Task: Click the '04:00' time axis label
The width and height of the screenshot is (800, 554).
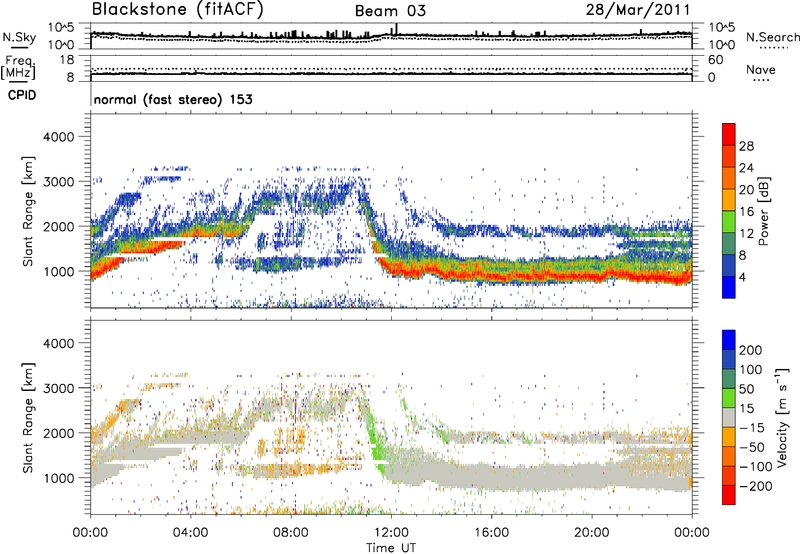Action: click(x=190, y=533)
